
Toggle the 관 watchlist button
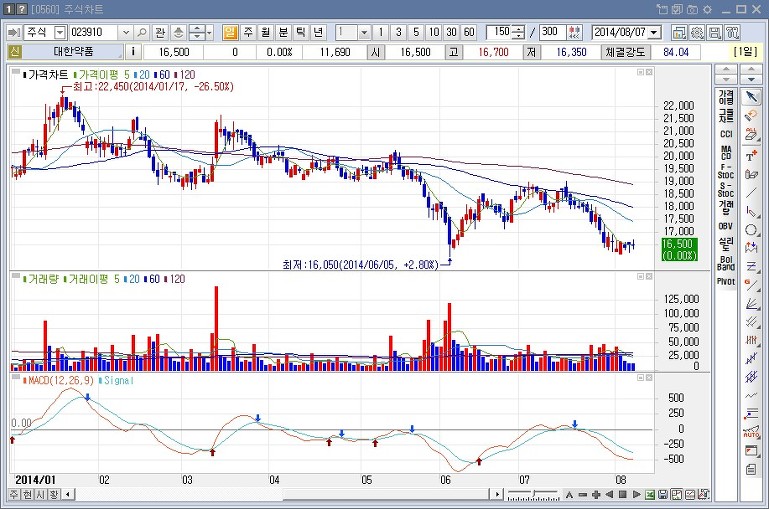pos(159,32)
